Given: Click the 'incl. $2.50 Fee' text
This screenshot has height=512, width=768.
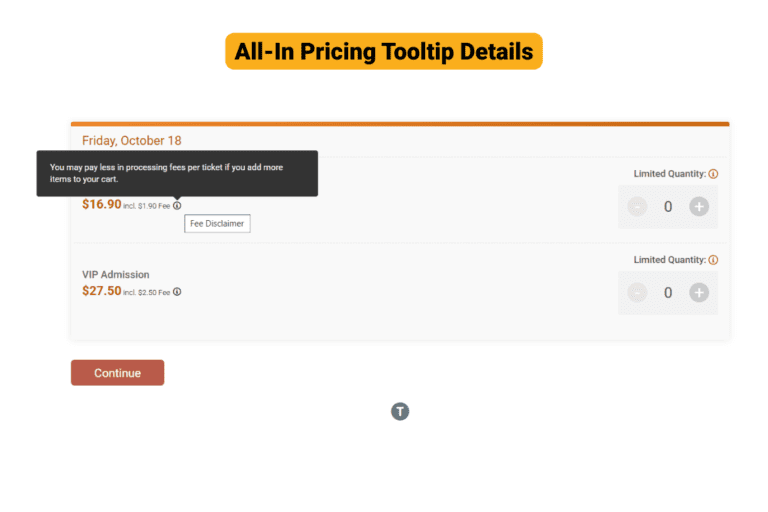Looking at the screenshot, I should [146, 293].
